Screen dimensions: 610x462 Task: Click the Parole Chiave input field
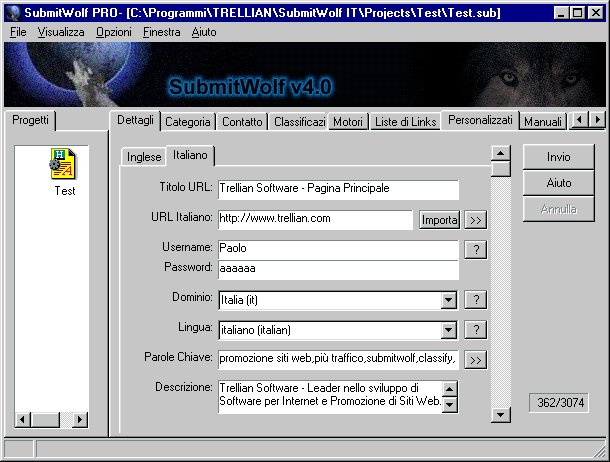338,360
